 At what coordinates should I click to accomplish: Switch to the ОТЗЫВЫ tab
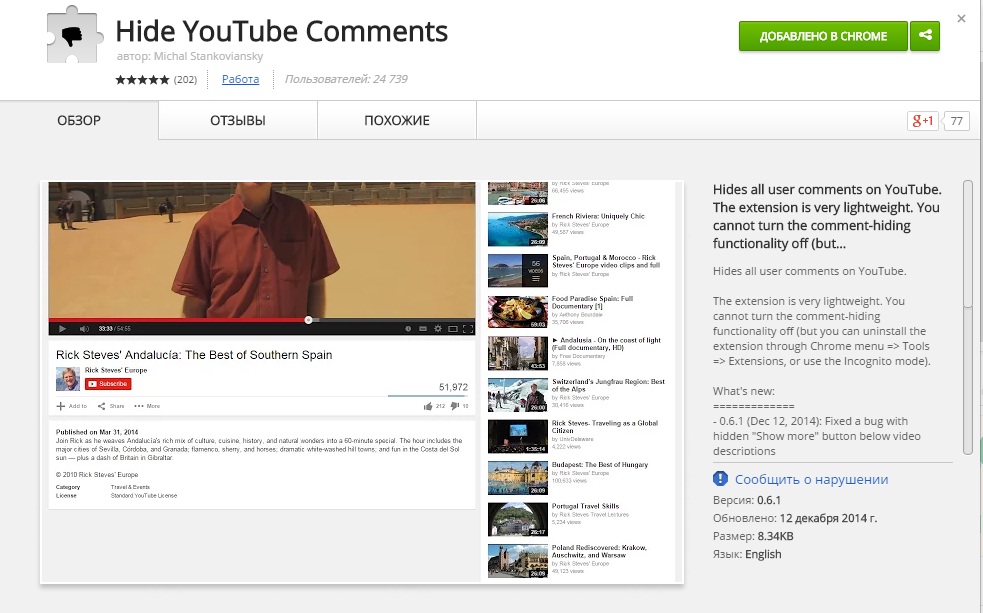point(236,119)
